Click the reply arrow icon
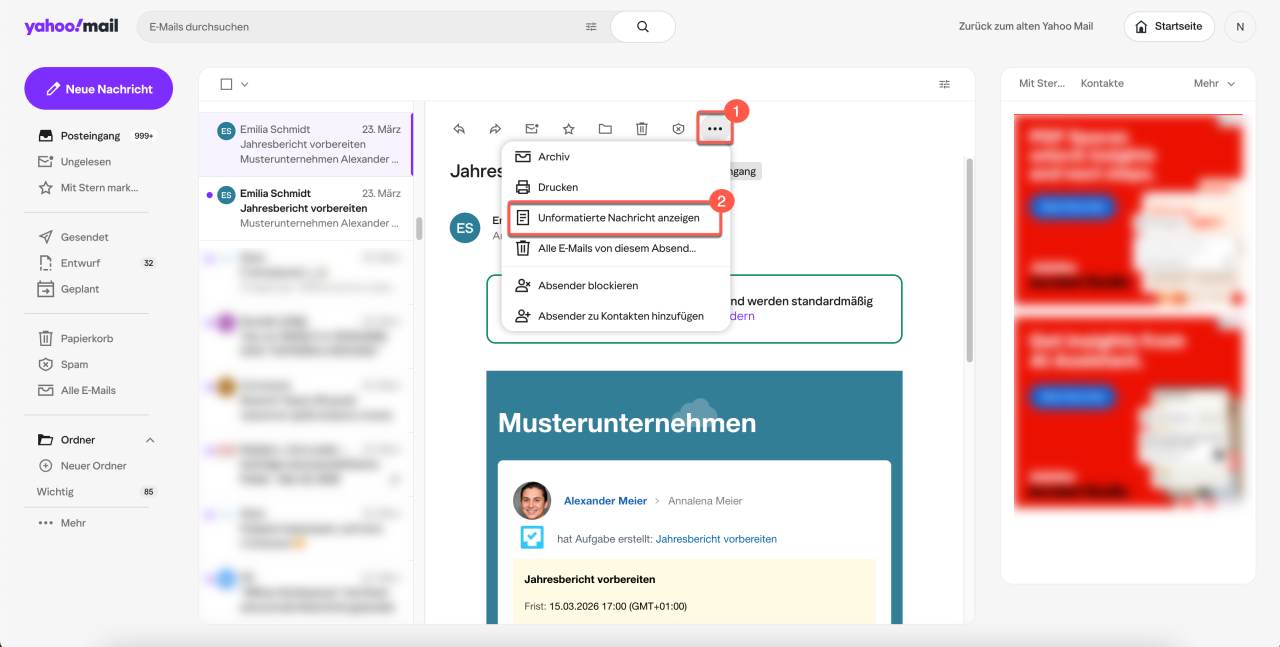1280x647 pixels. point(459,129)
